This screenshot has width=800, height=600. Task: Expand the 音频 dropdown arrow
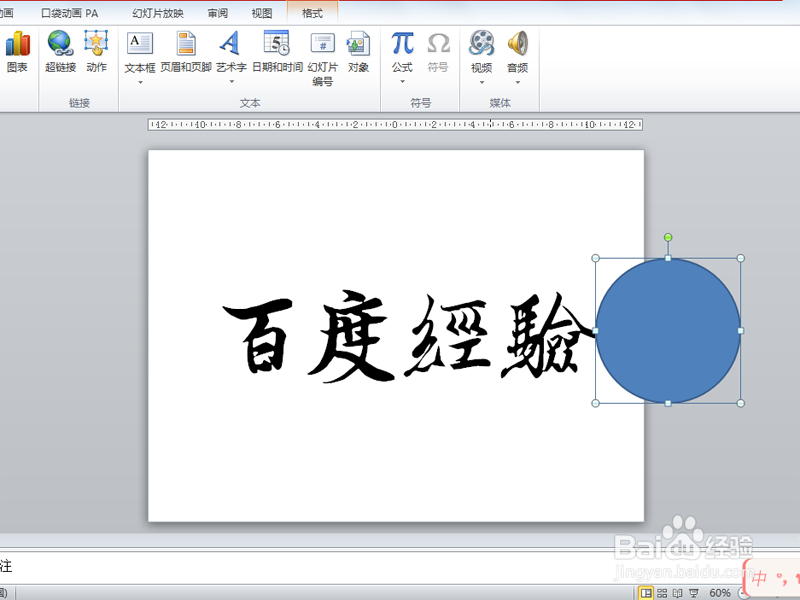(x=517, y=82)
